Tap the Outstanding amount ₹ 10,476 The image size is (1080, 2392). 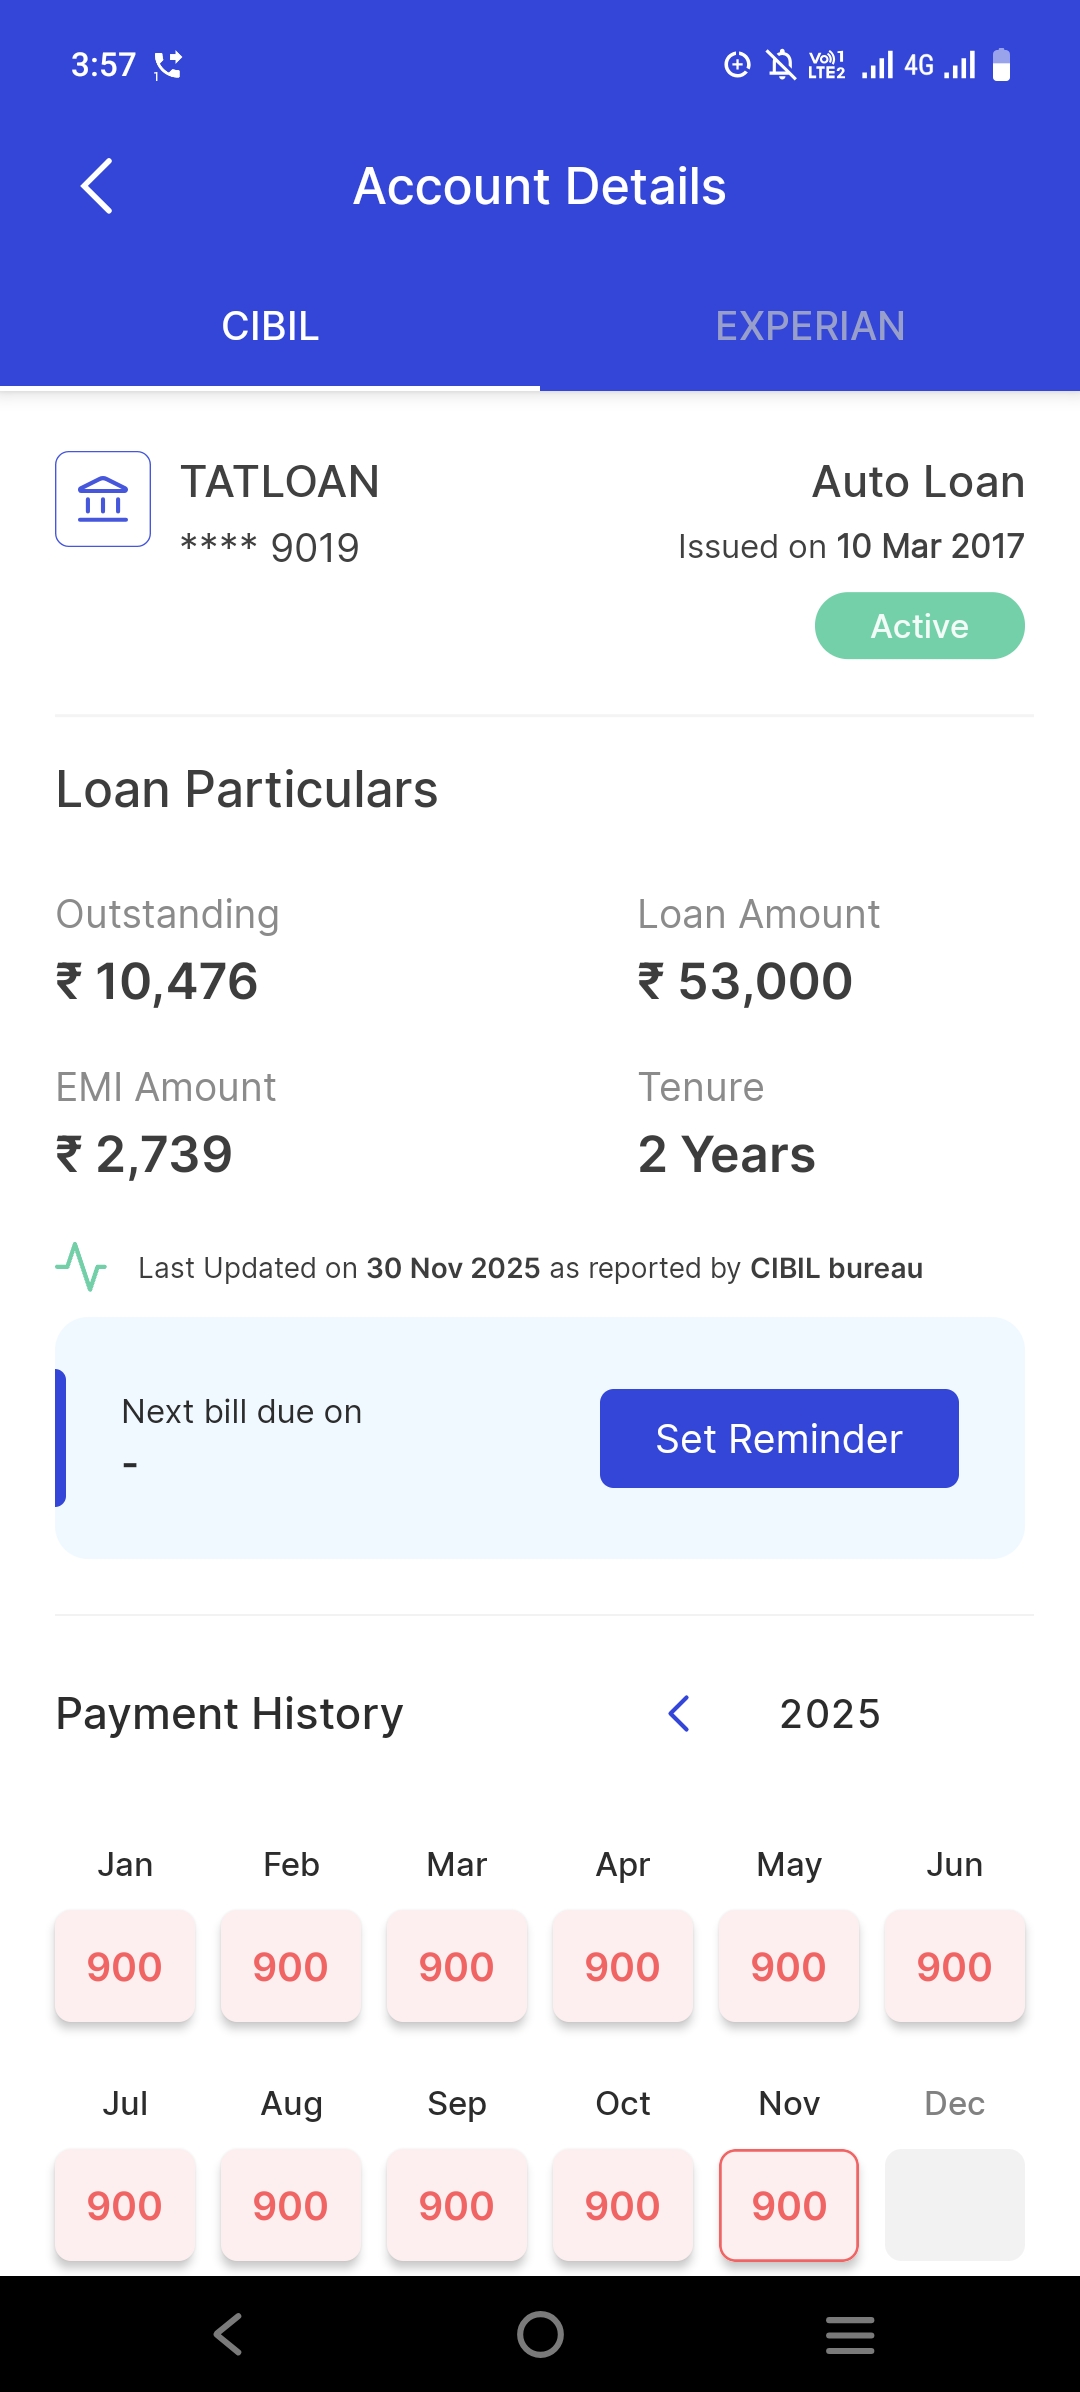(x=157, y=981)
